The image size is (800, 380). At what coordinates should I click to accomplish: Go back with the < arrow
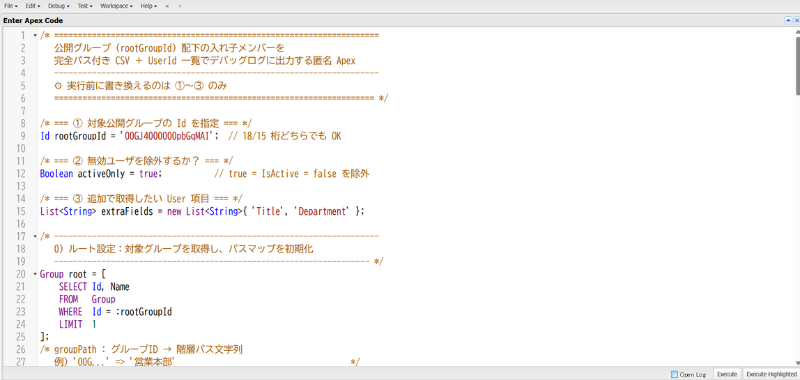167,6
